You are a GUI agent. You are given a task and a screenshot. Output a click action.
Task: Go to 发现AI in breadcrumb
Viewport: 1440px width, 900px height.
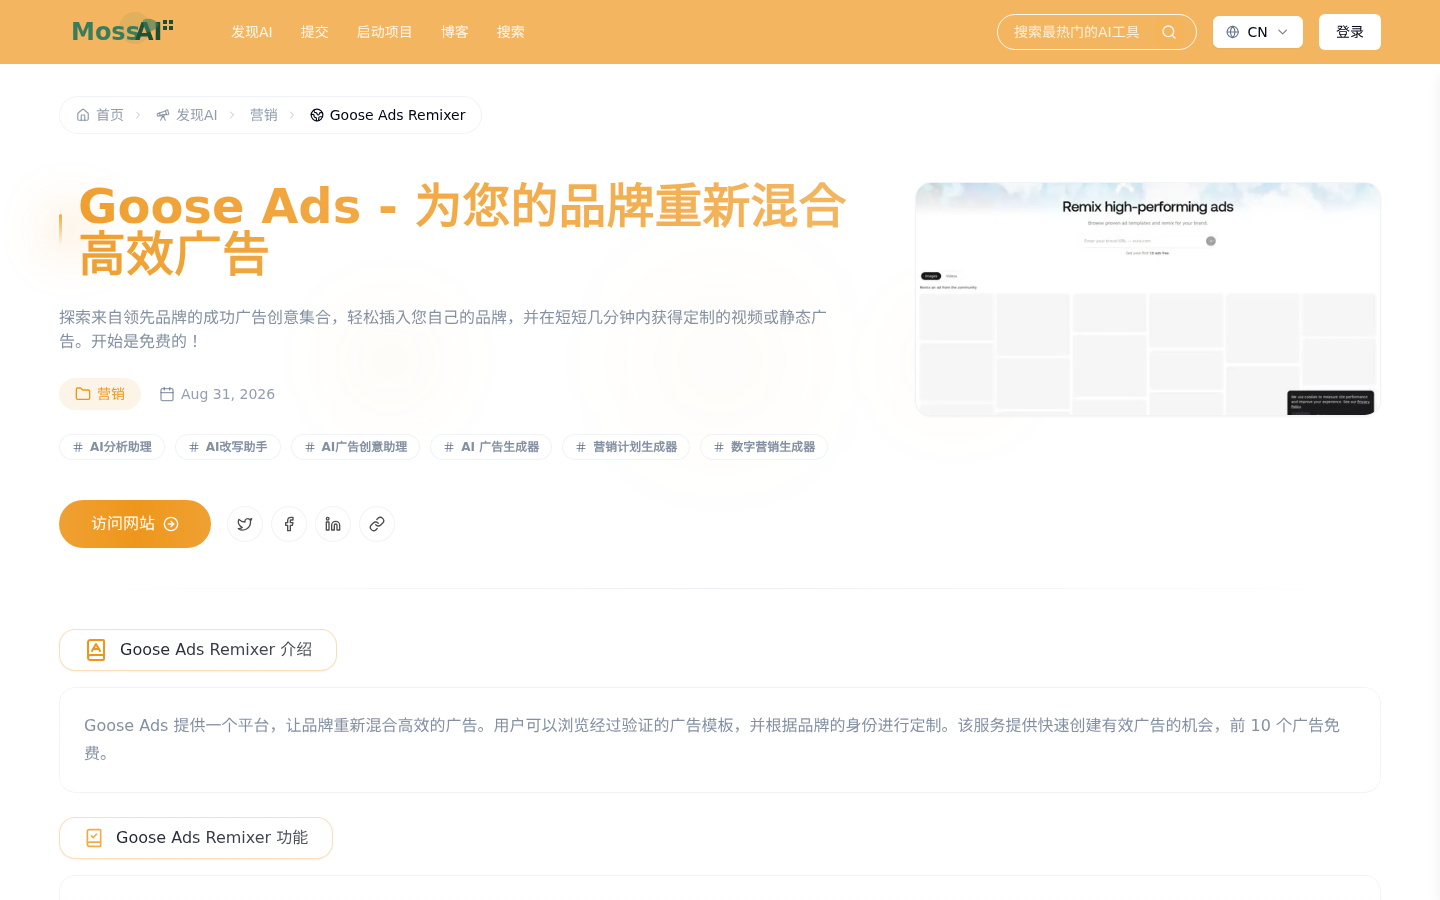click(187, 115)
